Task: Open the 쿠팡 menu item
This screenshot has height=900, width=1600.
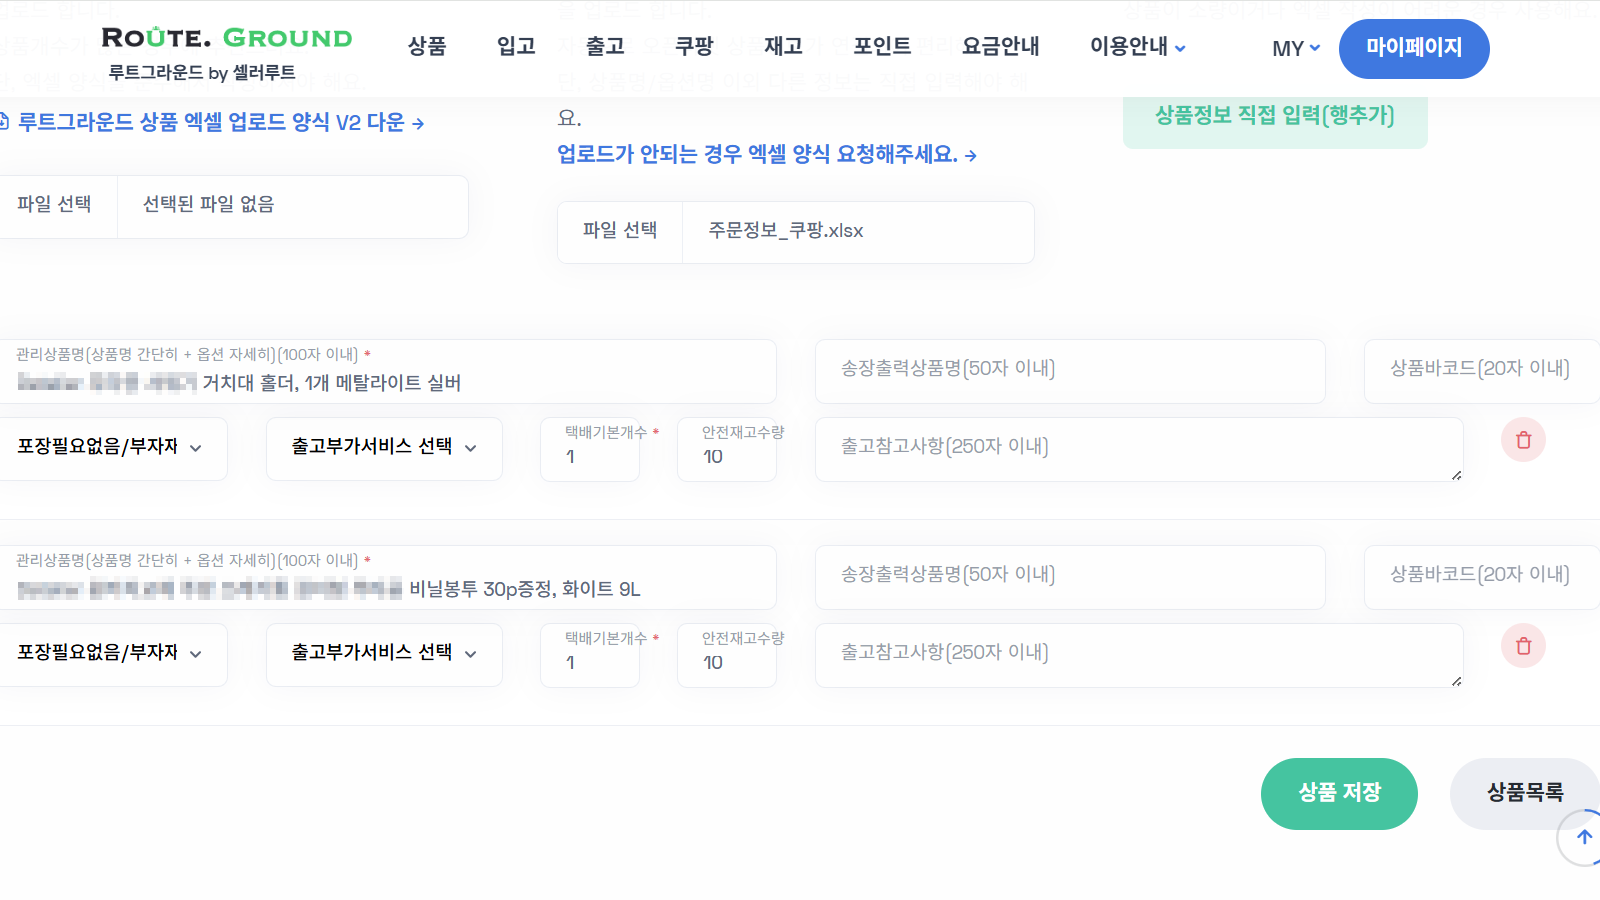Action: pyautogui.click(x=693, y=46)
